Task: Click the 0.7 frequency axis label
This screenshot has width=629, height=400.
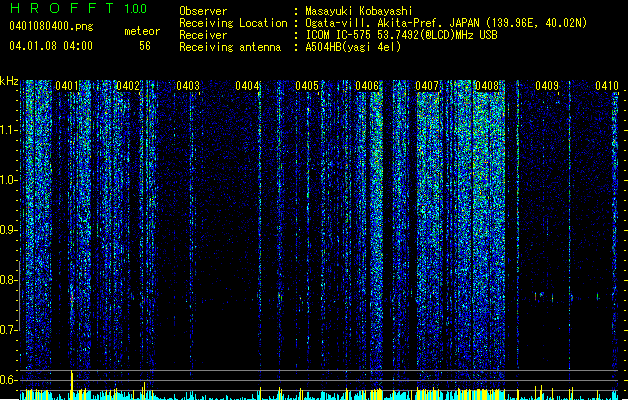Action: point(8,330)
